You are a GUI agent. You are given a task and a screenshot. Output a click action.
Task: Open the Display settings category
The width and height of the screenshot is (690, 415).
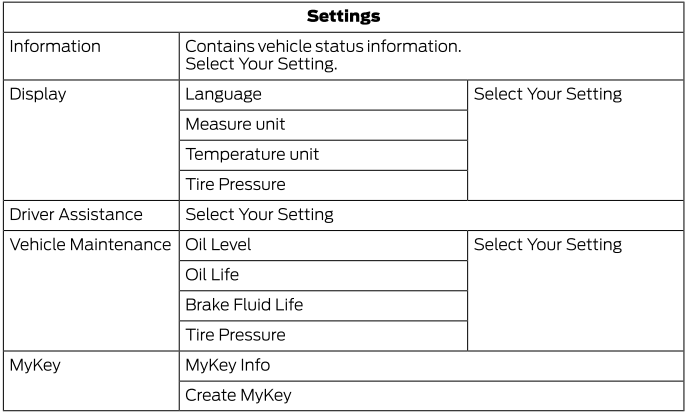click(x=37, y=94)
